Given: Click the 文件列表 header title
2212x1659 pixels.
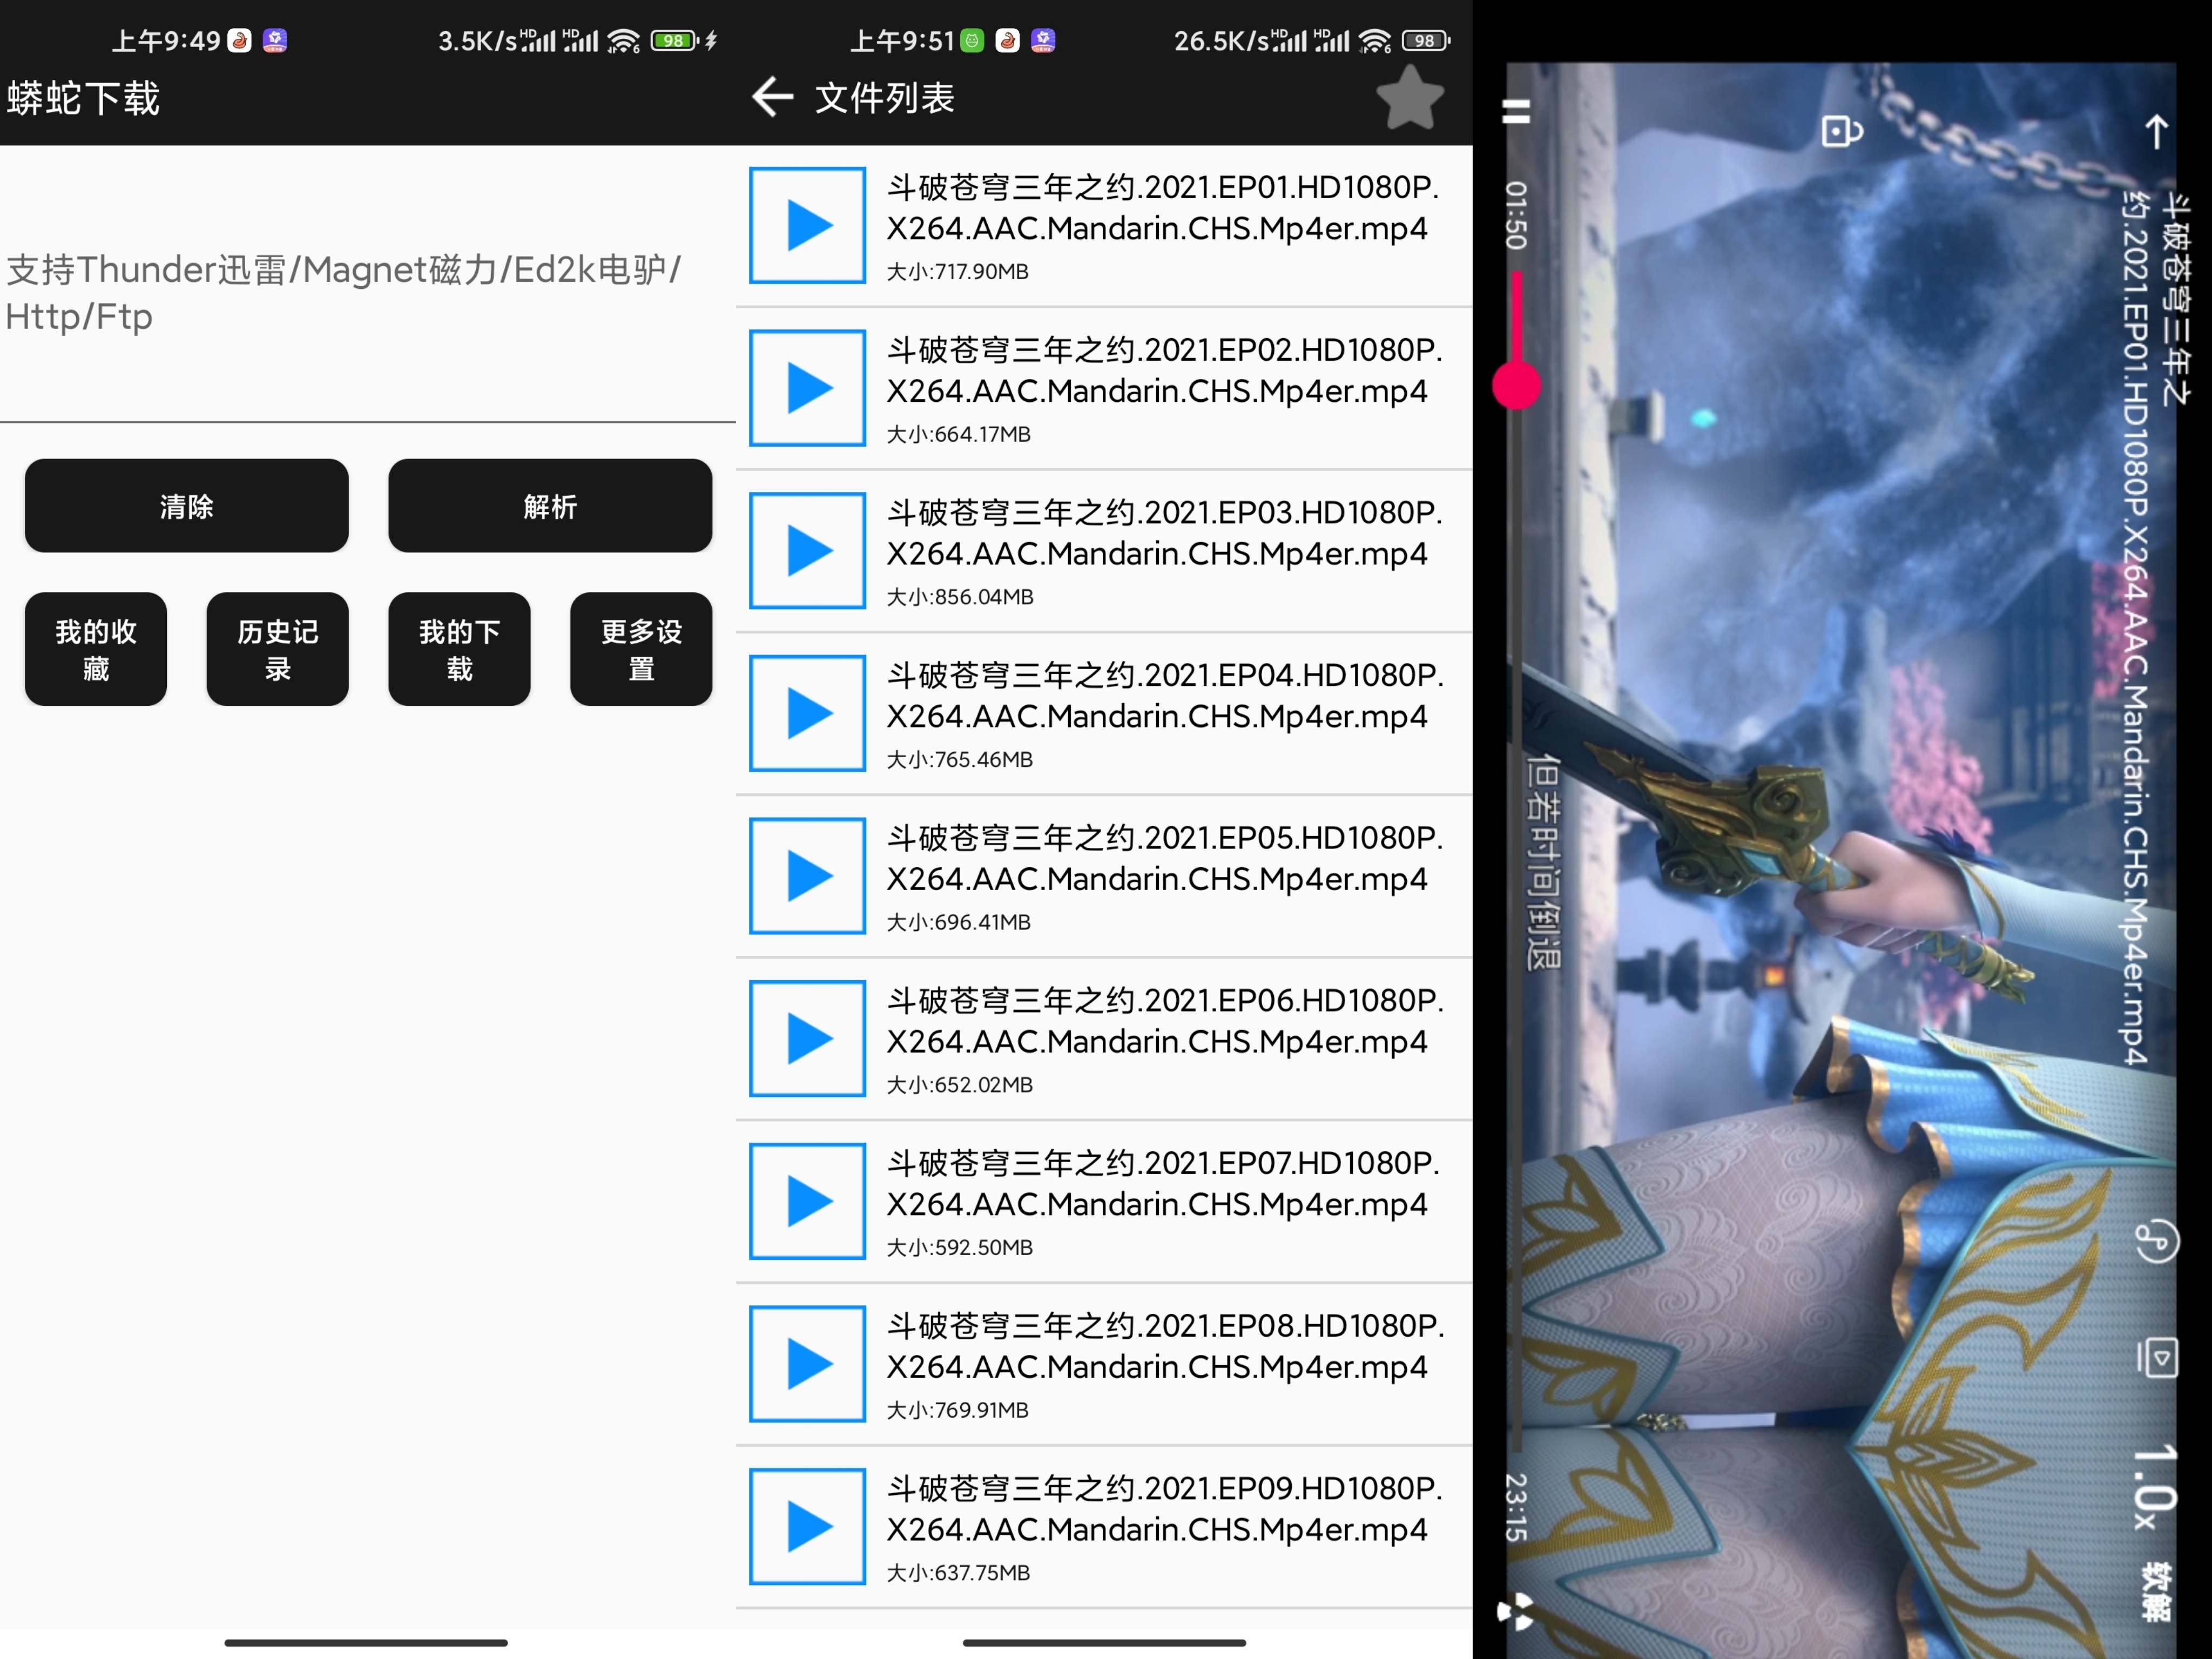Looking at the screenshot, I should [884, 98].
